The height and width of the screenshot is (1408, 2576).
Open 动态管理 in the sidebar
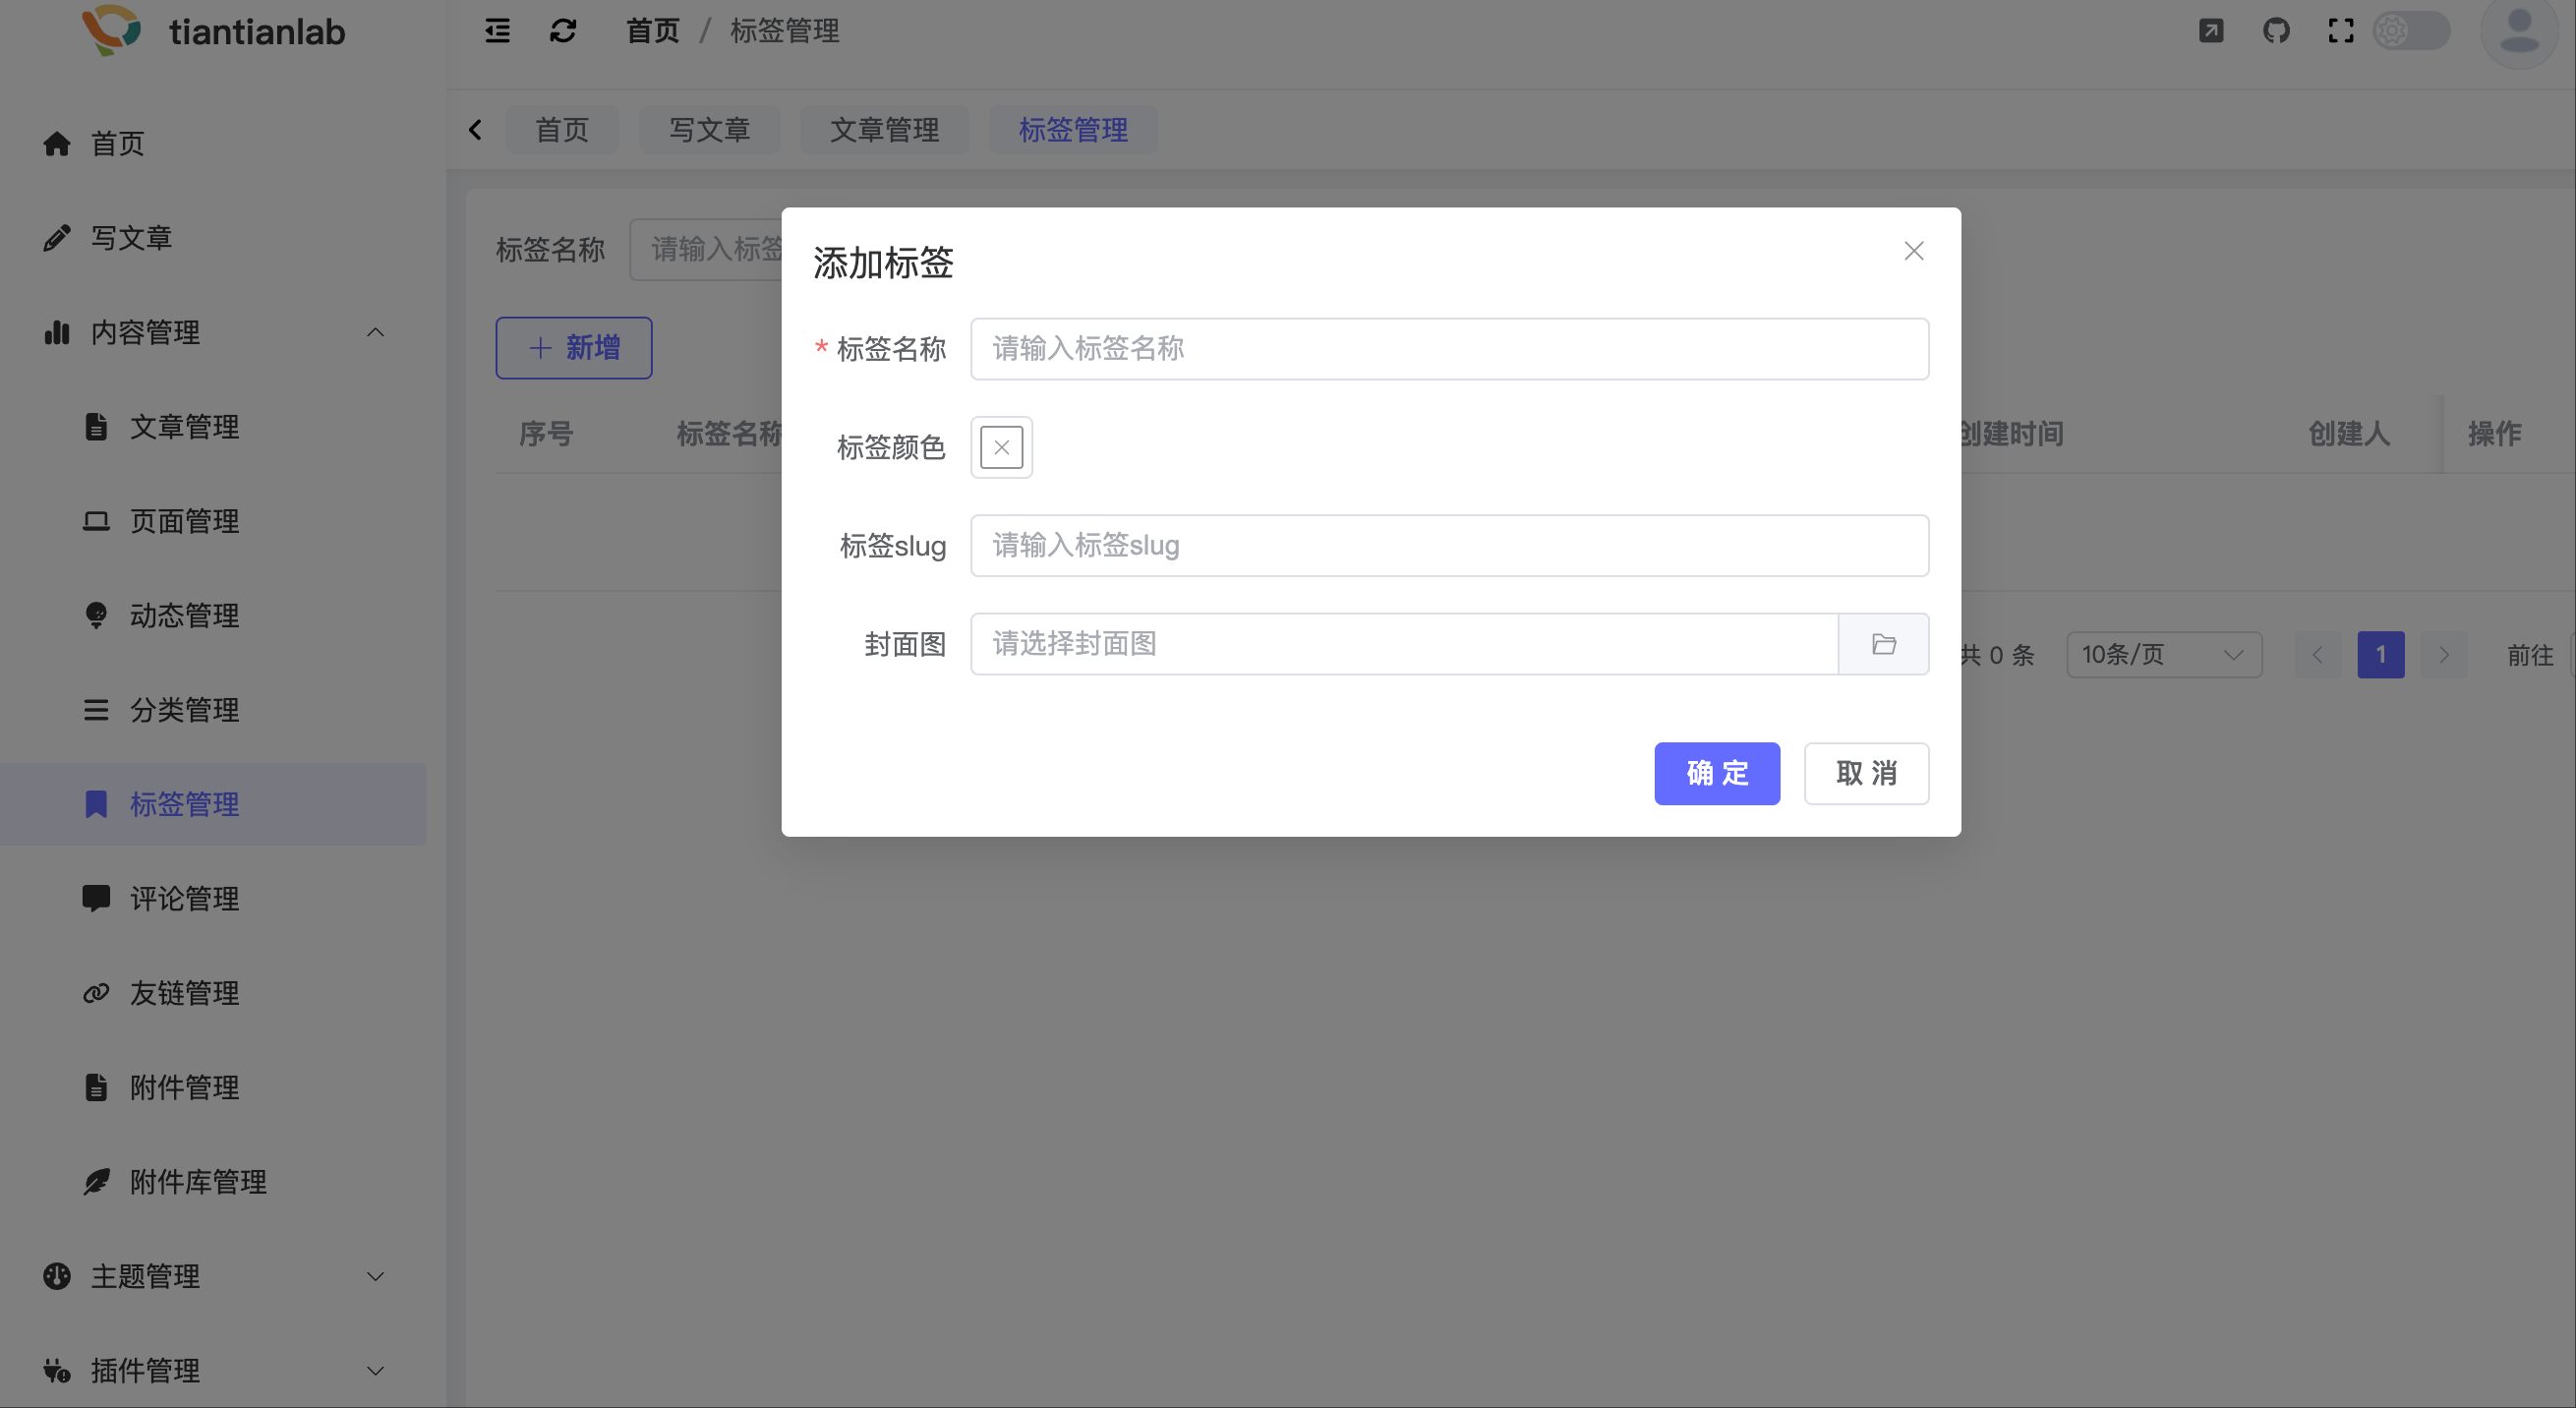[x=214, y=615]
